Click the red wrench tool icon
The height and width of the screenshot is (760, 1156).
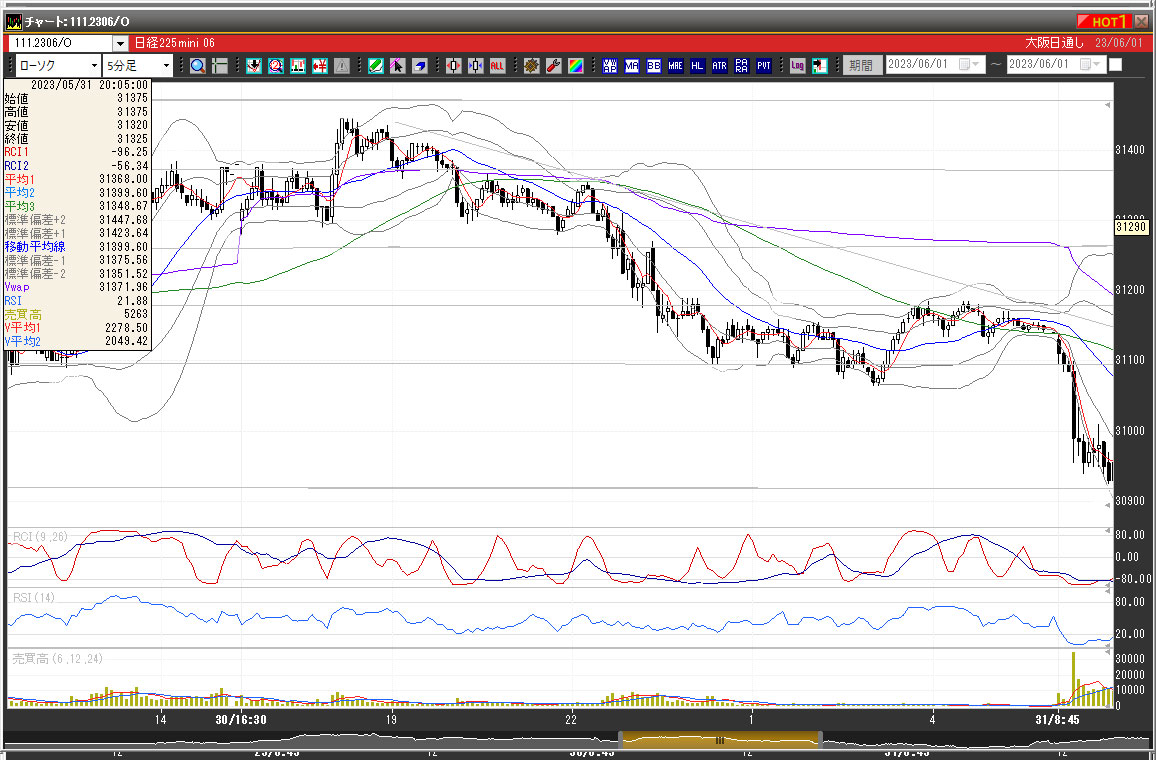coord(554,66)
